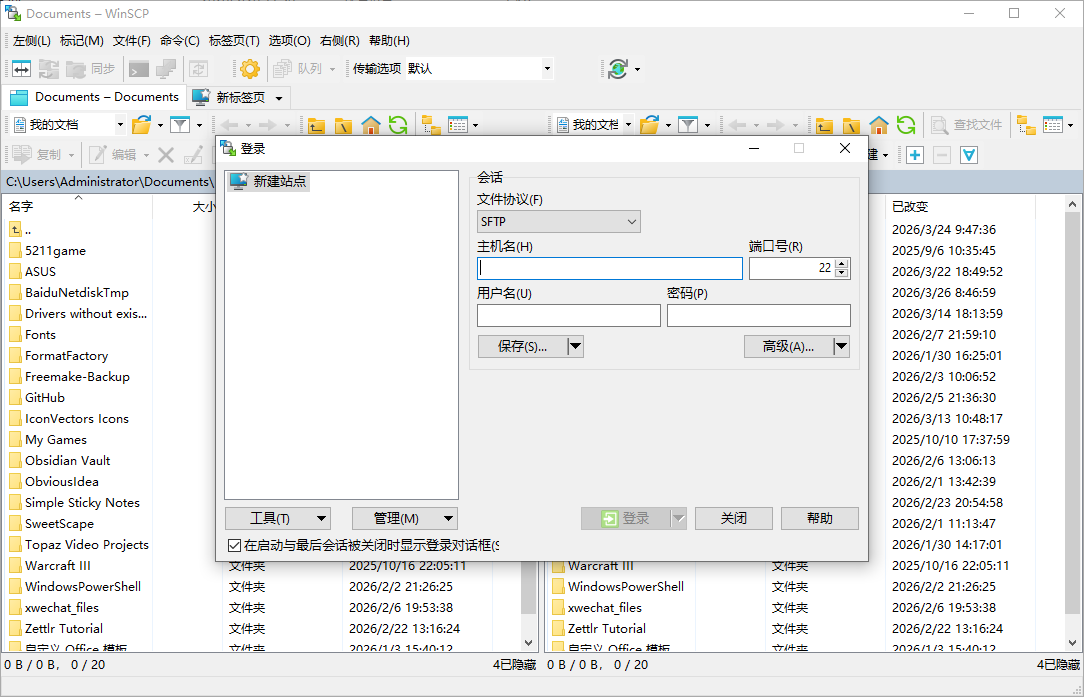1084x697 pixels.
Task: Open the 管理(M) management dropdown
Action: click(403, 518)
